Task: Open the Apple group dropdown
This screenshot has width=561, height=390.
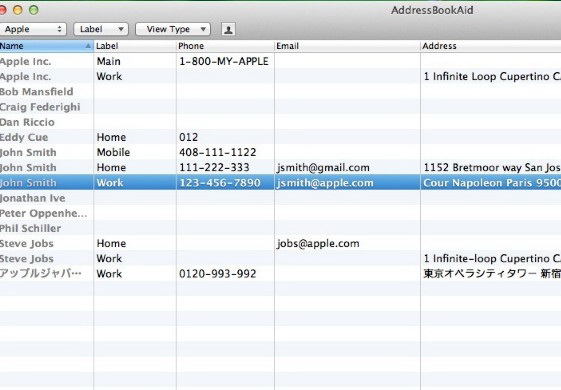Action: pyautogui.click(x=33, y=29)
